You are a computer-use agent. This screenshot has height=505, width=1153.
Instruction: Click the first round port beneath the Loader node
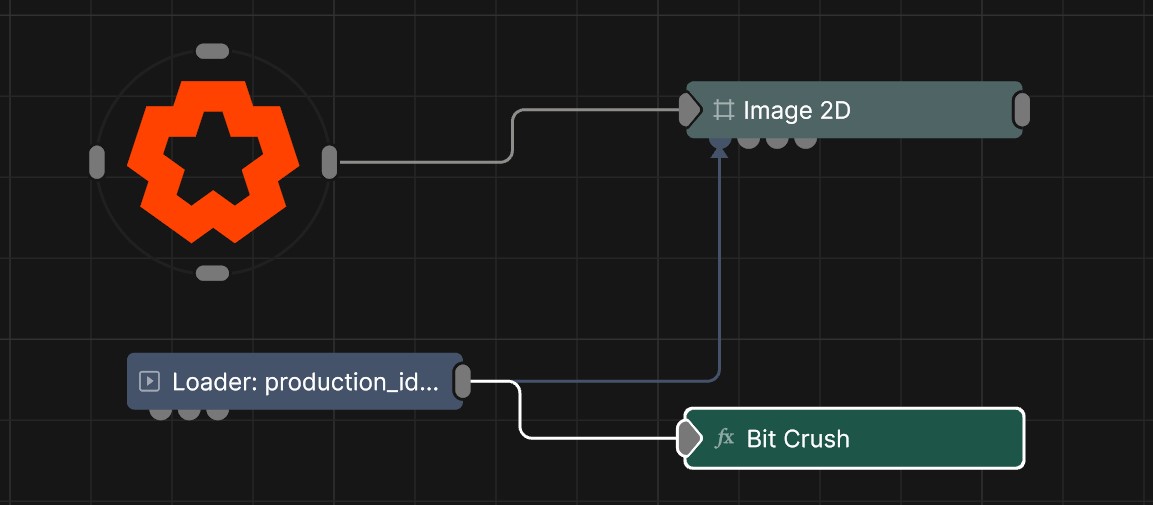point(160,413)
